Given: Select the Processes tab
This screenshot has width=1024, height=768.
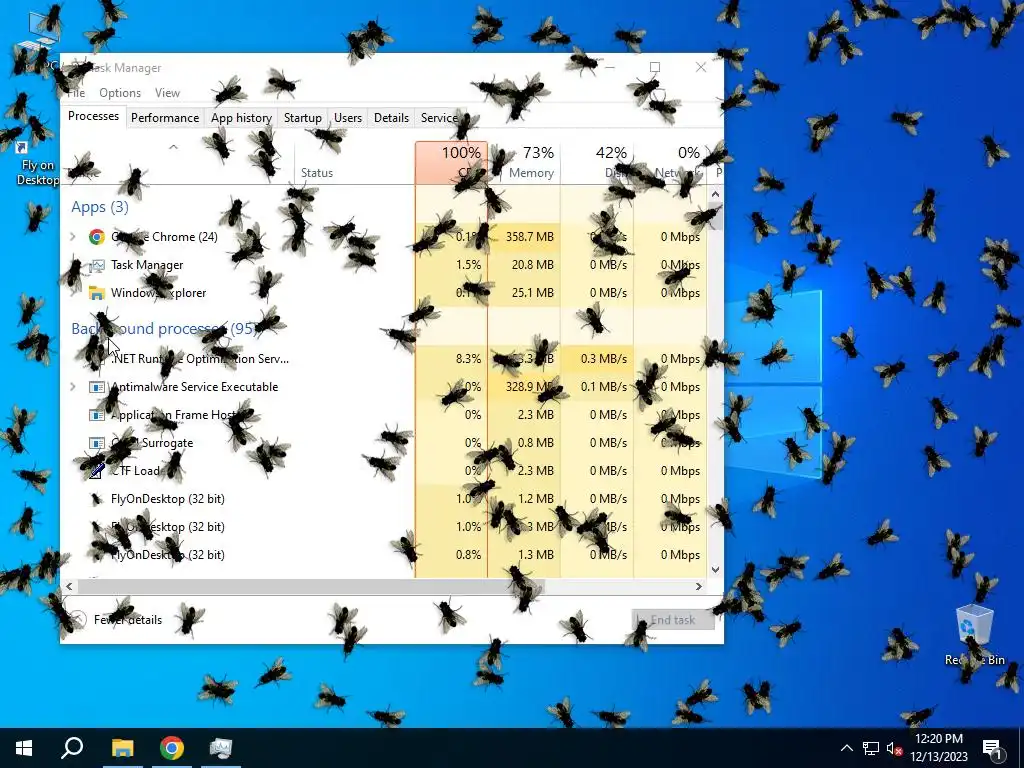Looking at the screenshot, I should pyautogui.click(x=93, y=116).
